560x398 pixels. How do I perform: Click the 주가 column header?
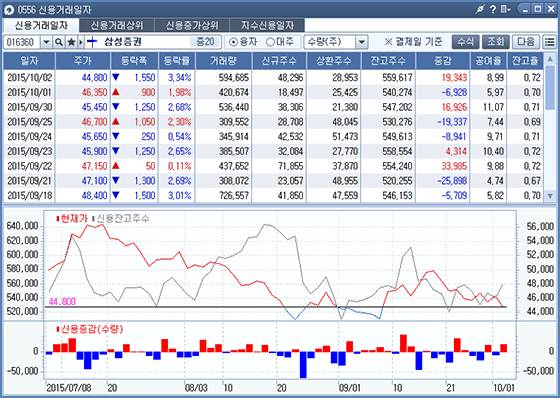click(83, 61)
